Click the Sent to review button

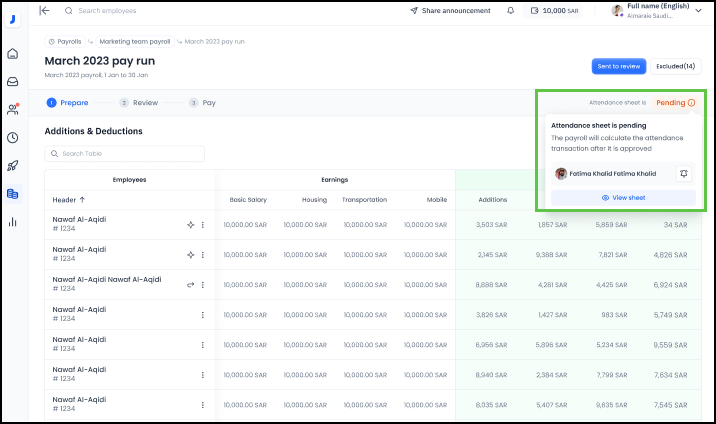[x=618, y=66]
